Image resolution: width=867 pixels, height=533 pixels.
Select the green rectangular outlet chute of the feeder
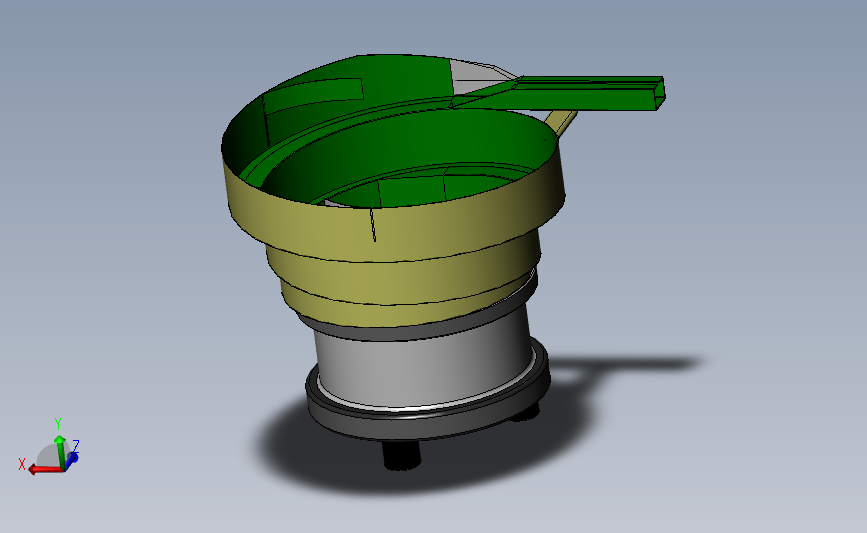[x=586, y=93]
